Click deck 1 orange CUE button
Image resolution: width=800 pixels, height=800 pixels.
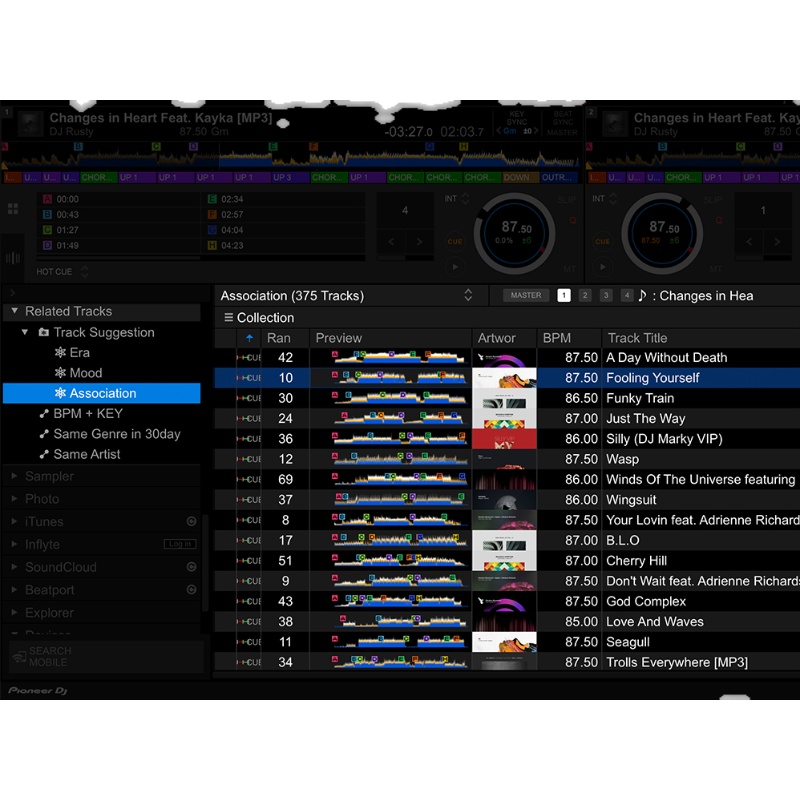click(455, 241)
